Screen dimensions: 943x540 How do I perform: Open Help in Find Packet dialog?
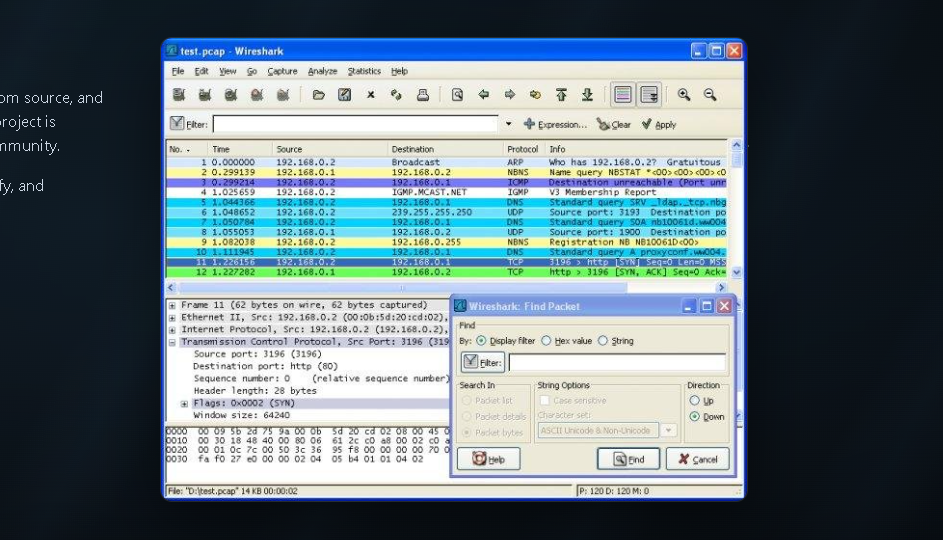488,459
